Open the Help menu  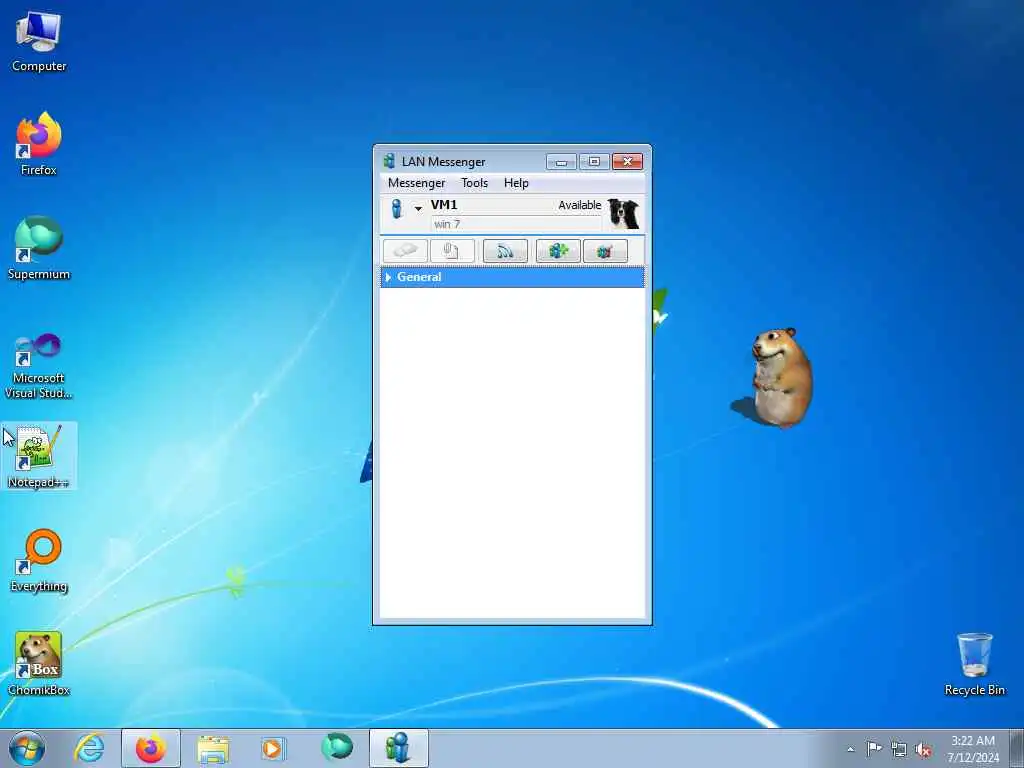tap(516, 183)
